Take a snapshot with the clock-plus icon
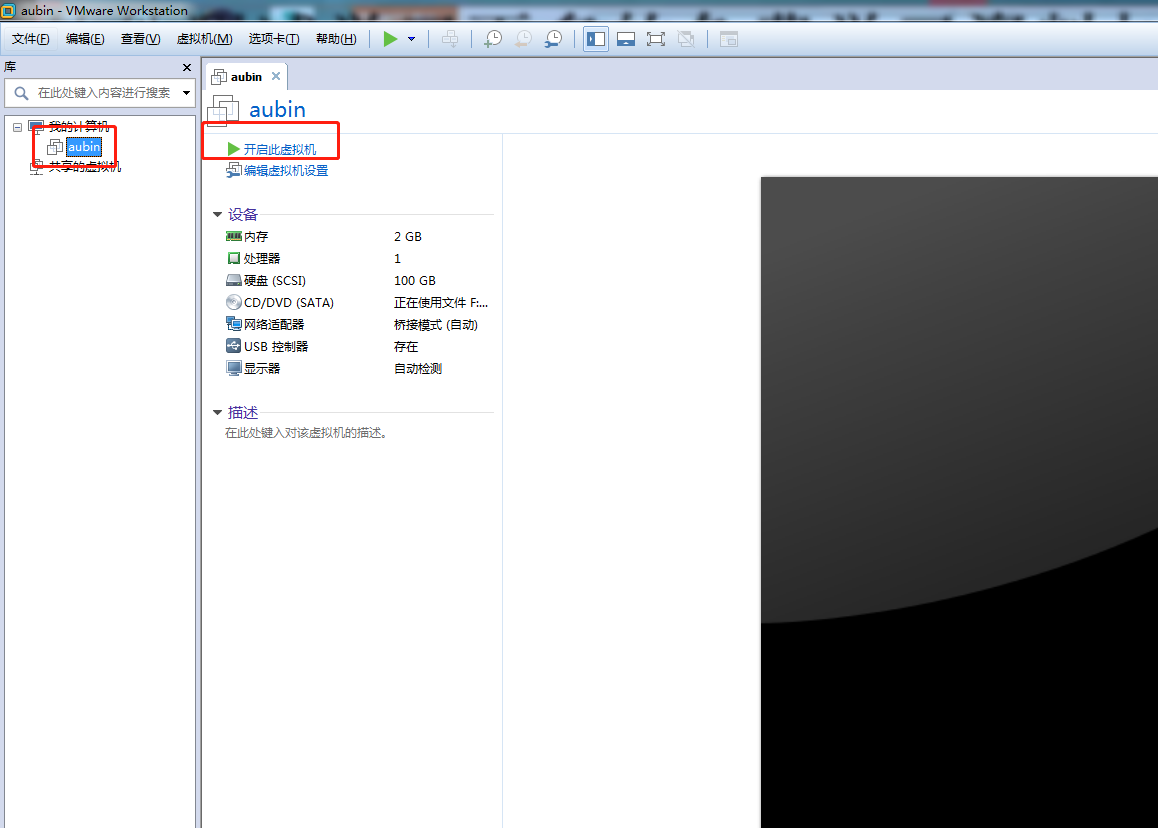This screenshot has height=828, width=1158. click(x=493, y=39)
